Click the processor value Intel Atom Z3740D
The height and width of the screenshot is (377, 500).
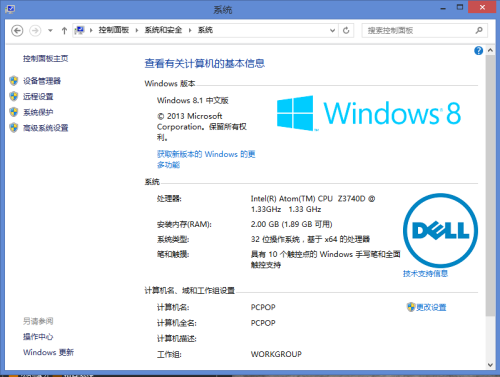(x=313, y=204)
